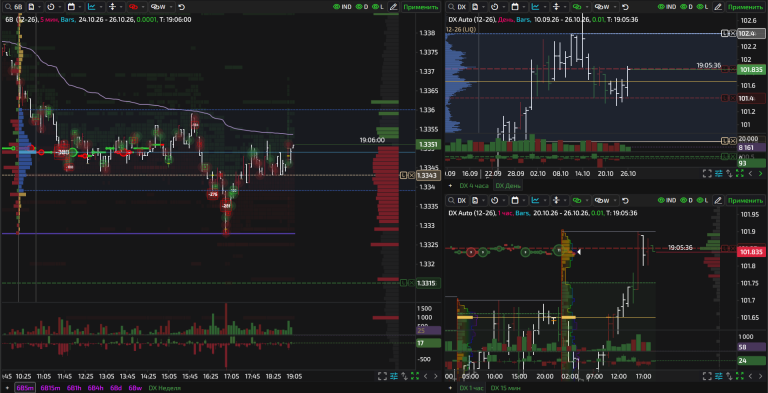This screenshot has height=393, width=768.
Task: Open symbol search in 6B chart panel
Action: coord(13,7)
